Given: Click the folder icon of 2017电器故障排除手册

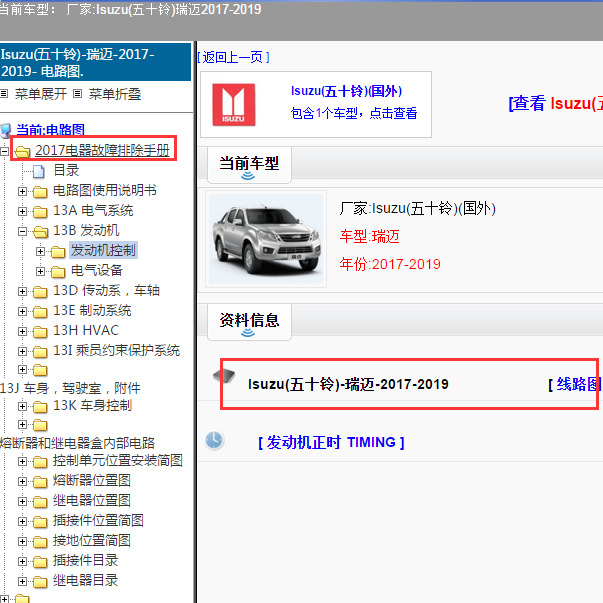Looking at the screenshot, I should point(22,152).
